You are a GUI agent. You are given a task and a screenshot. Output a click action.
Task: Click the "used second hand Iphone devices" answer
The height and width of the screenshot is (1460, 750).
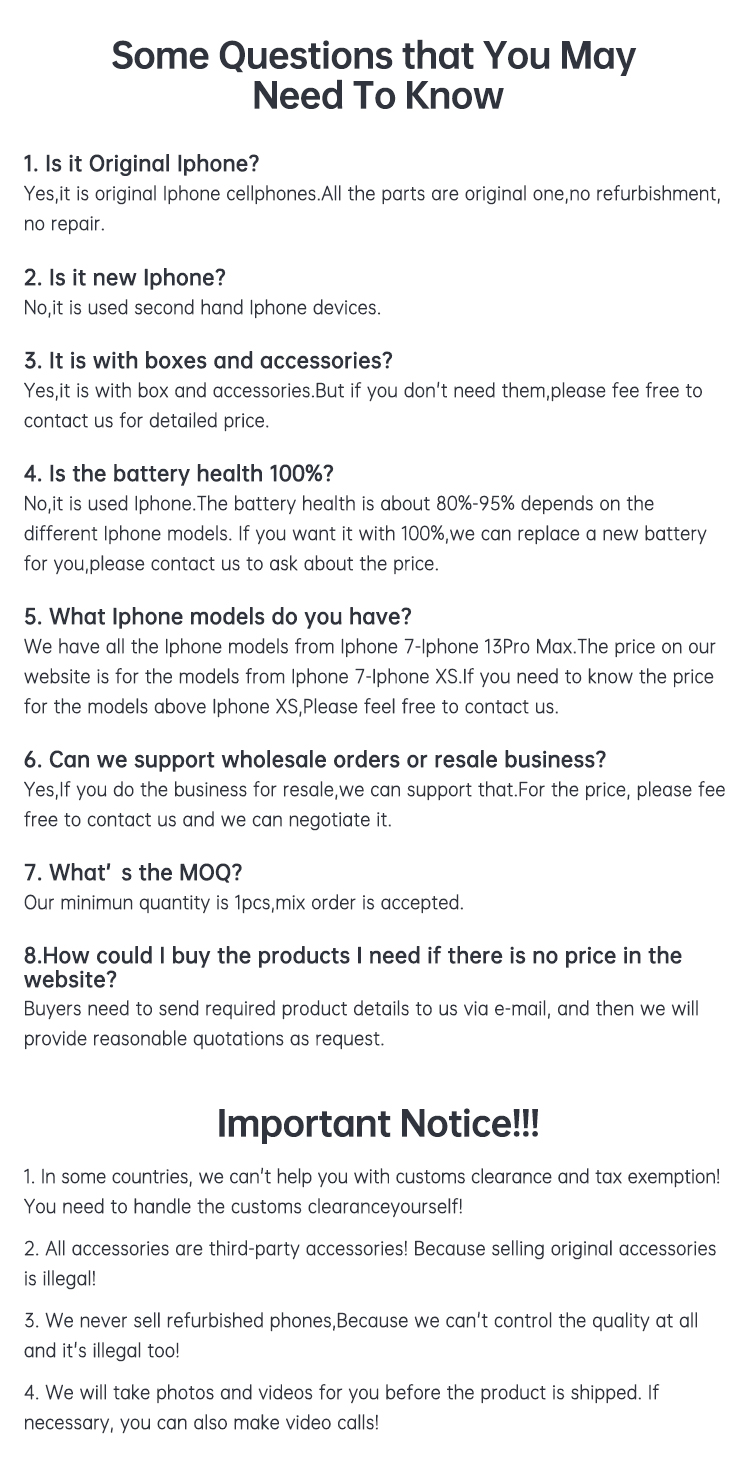202,307
